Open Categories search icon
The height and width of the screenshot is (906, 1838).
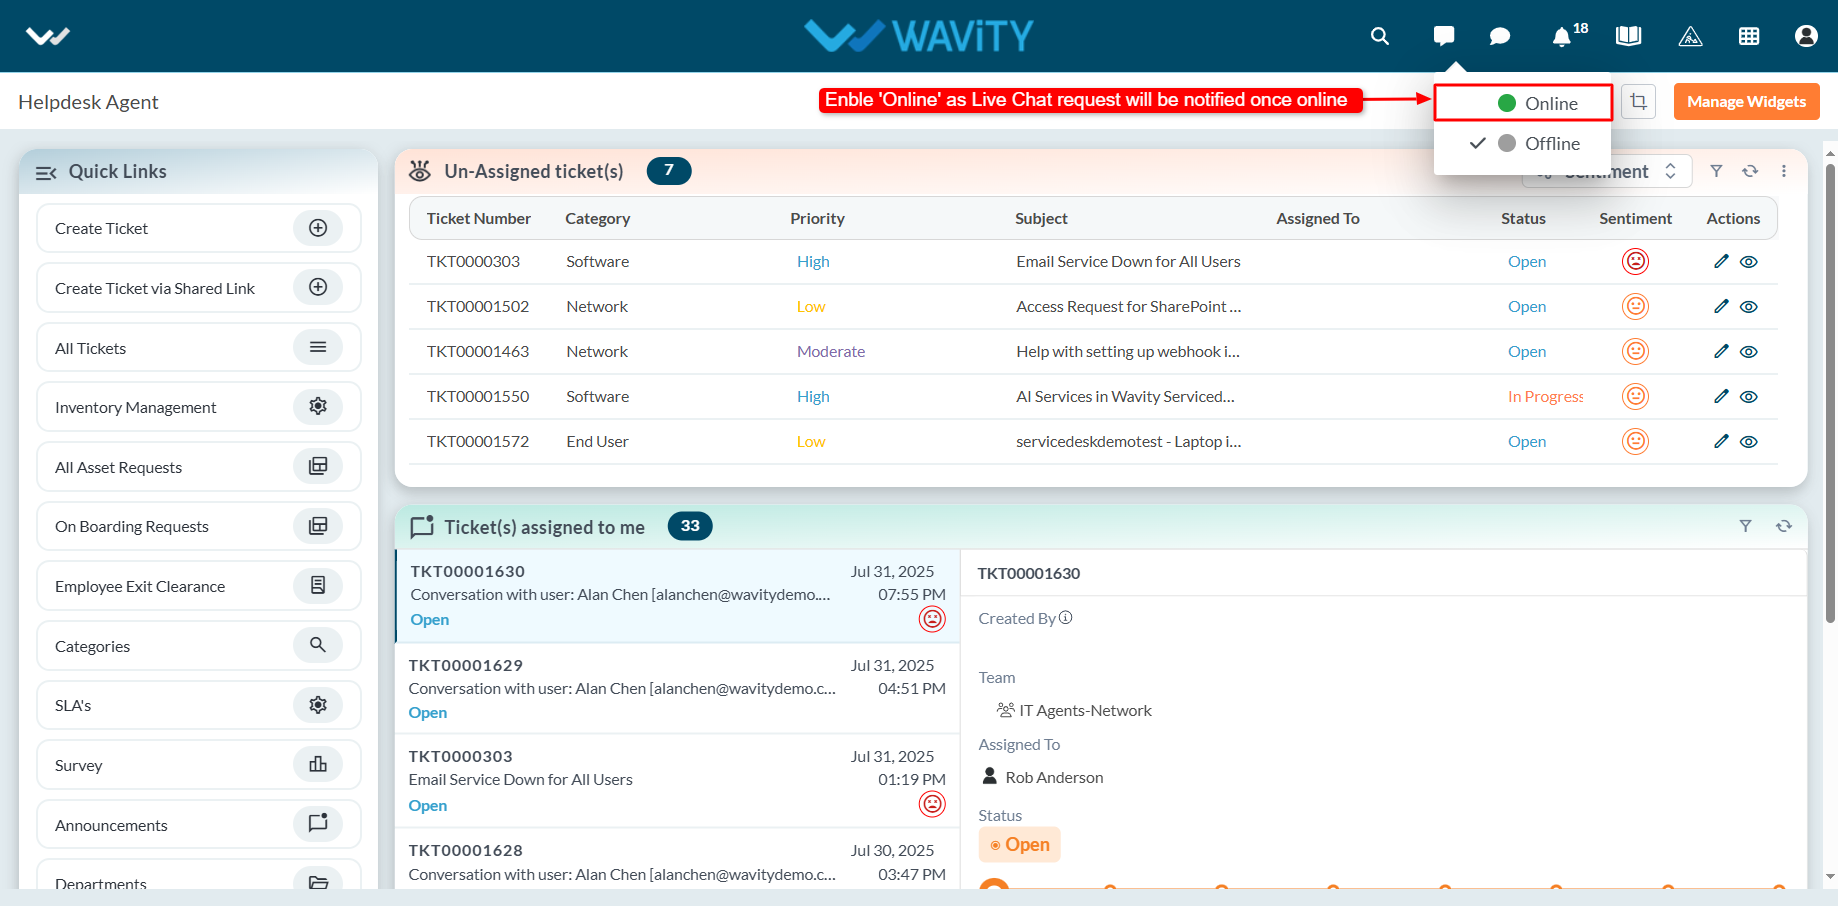pyautogui.click(x=318, y=645)
